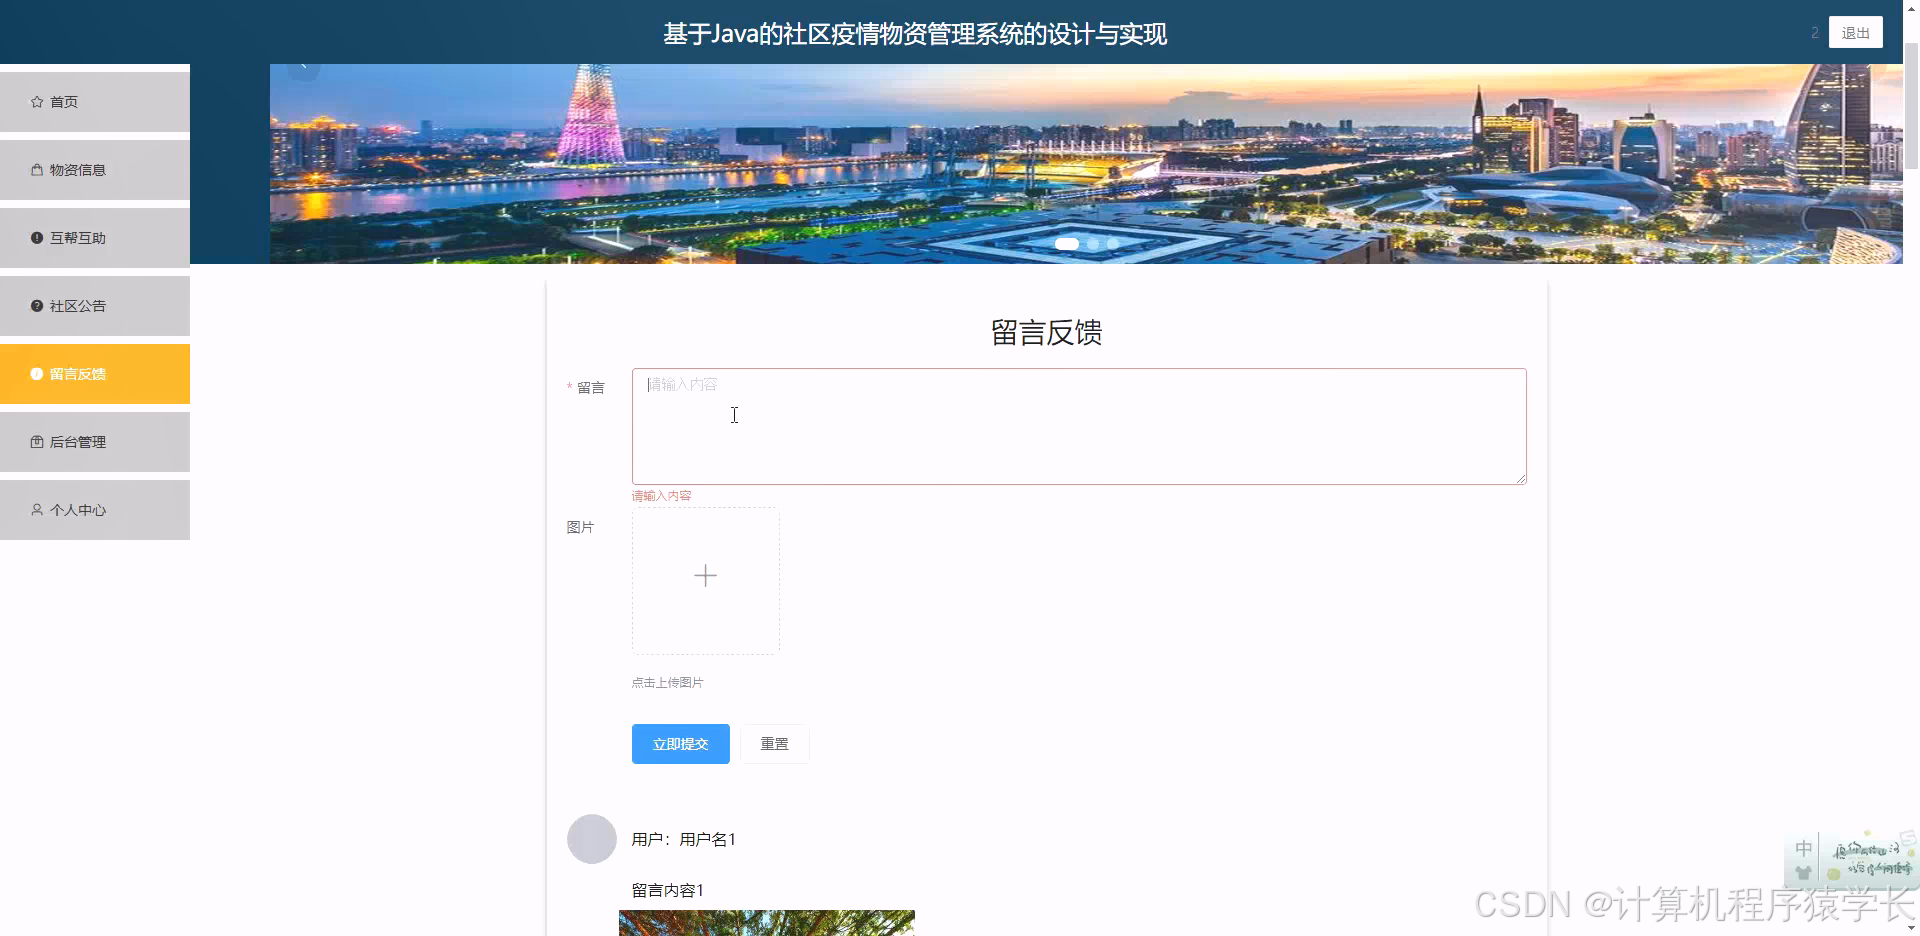Navigate to the 首页 menu item
Image resolution: width=1920 pixels, height=936 pixels.
tap(64, 101)
